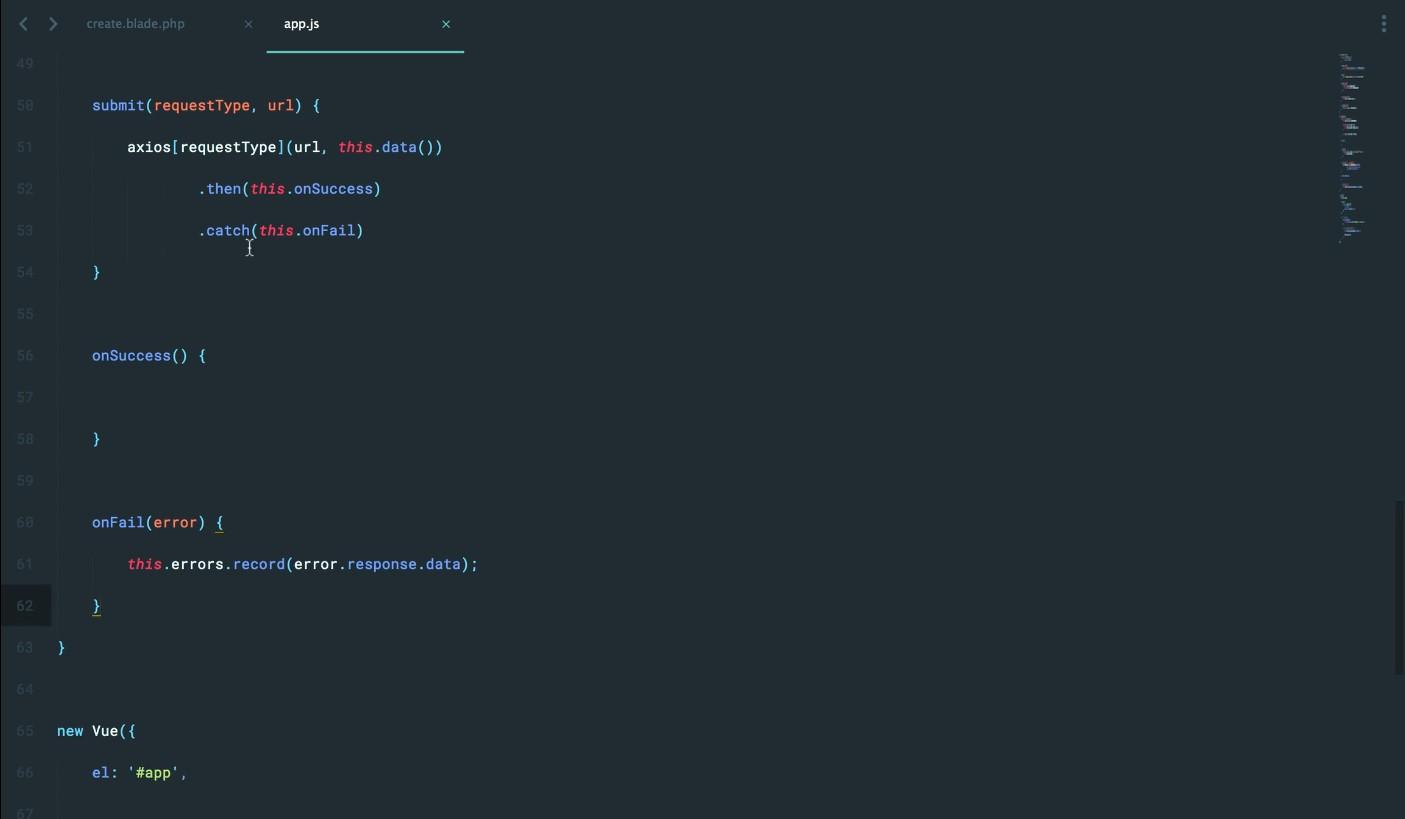This screenshot has height=819, width=1405.
Task: Place cursor on the submit method name
Action: click(x=118, y=106)
